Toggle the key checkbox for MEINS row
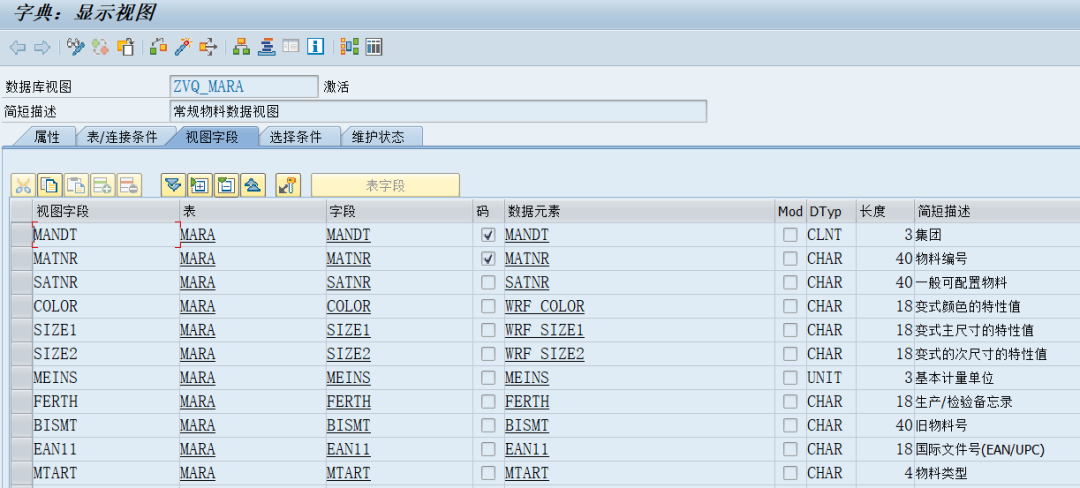 pyautogui.click(x=488, y=378)
